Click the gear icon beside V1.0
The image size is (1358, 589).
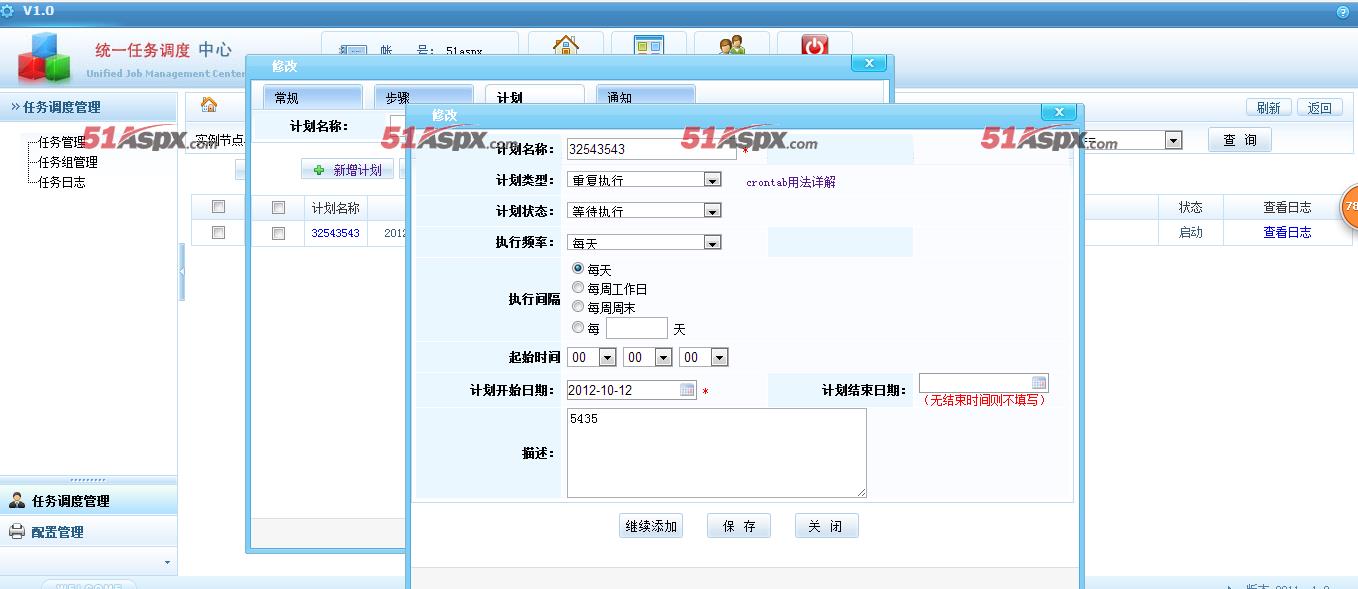8,11
